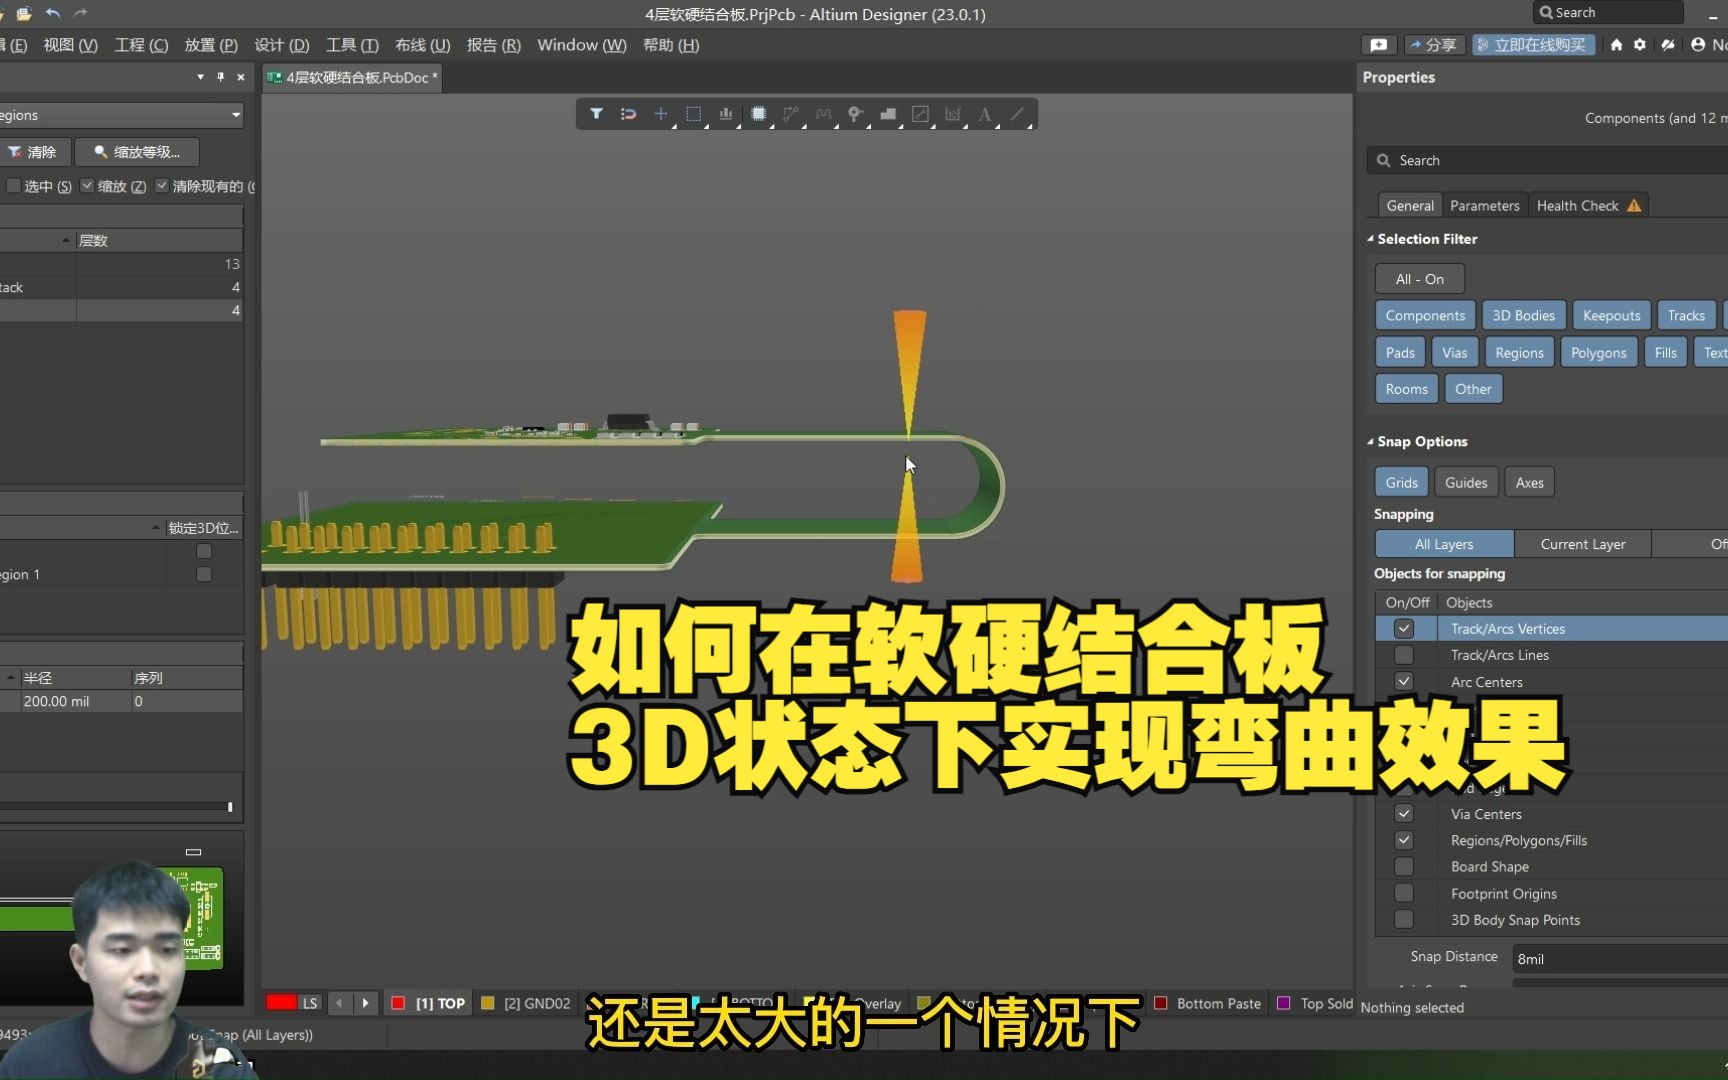The width and height of the screenshot is (1728, 1080).
Task: Open the 布线 (U) menu
Action: (x=421, y=45)
